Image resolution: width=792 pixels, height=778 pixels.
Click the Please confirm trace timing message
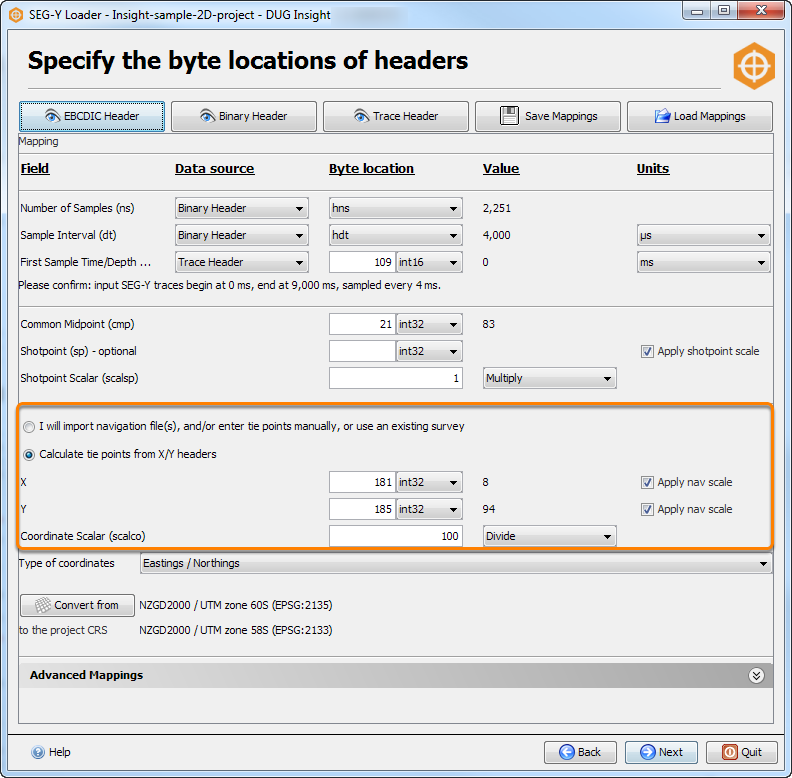click(230, 285)
